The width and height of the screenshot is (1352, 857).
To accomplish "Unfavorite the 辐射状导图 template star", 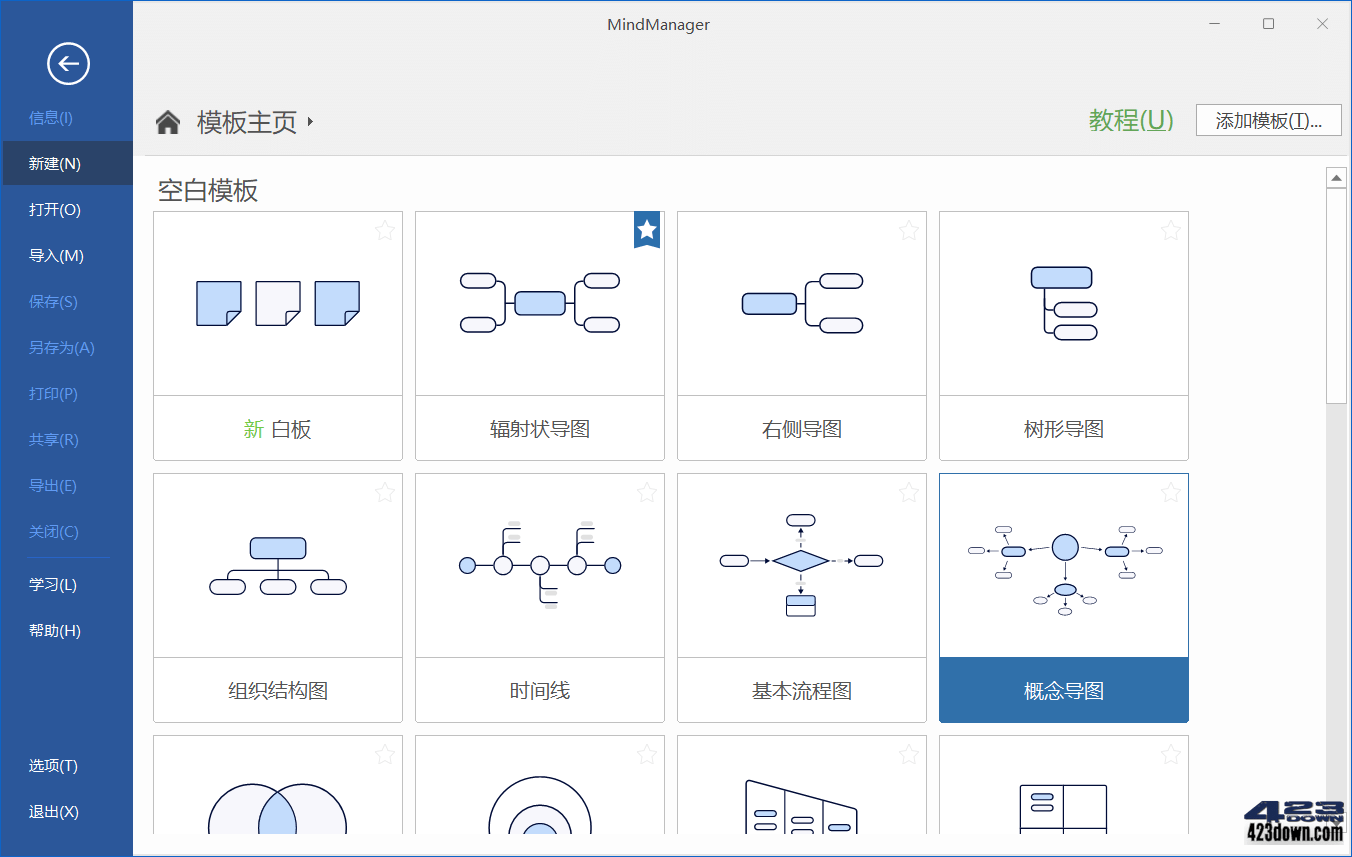I will coord(646,230).
